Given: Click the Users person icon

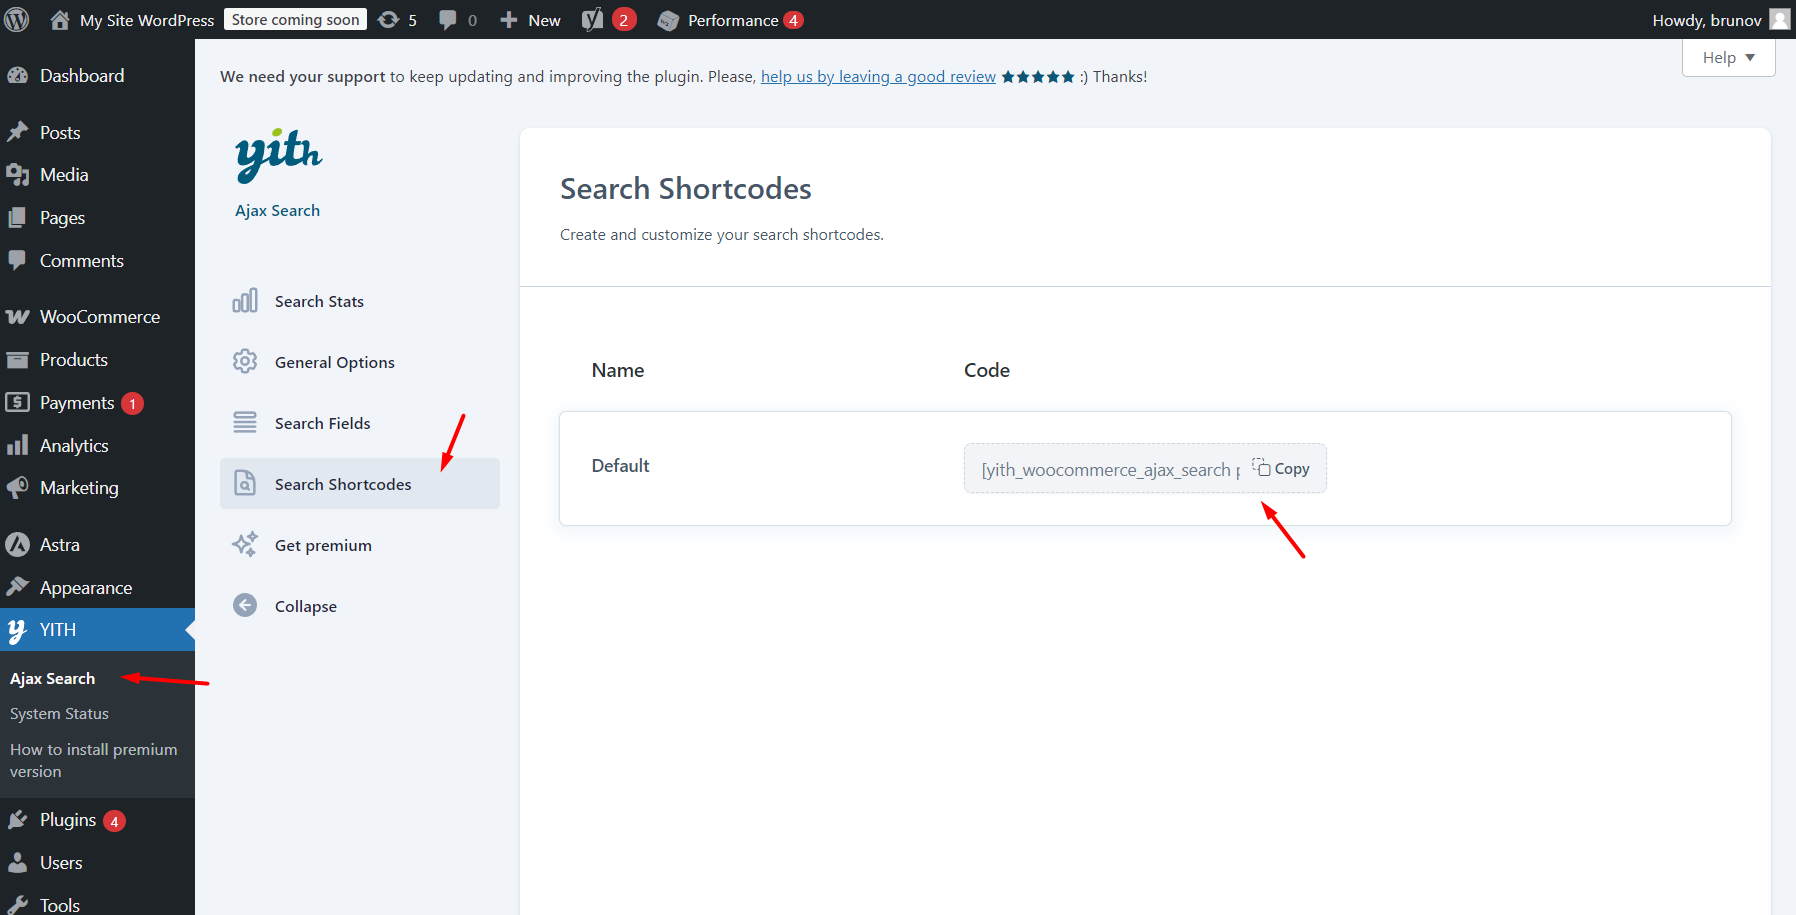Looking at the screenshot, I should [17, 863].
